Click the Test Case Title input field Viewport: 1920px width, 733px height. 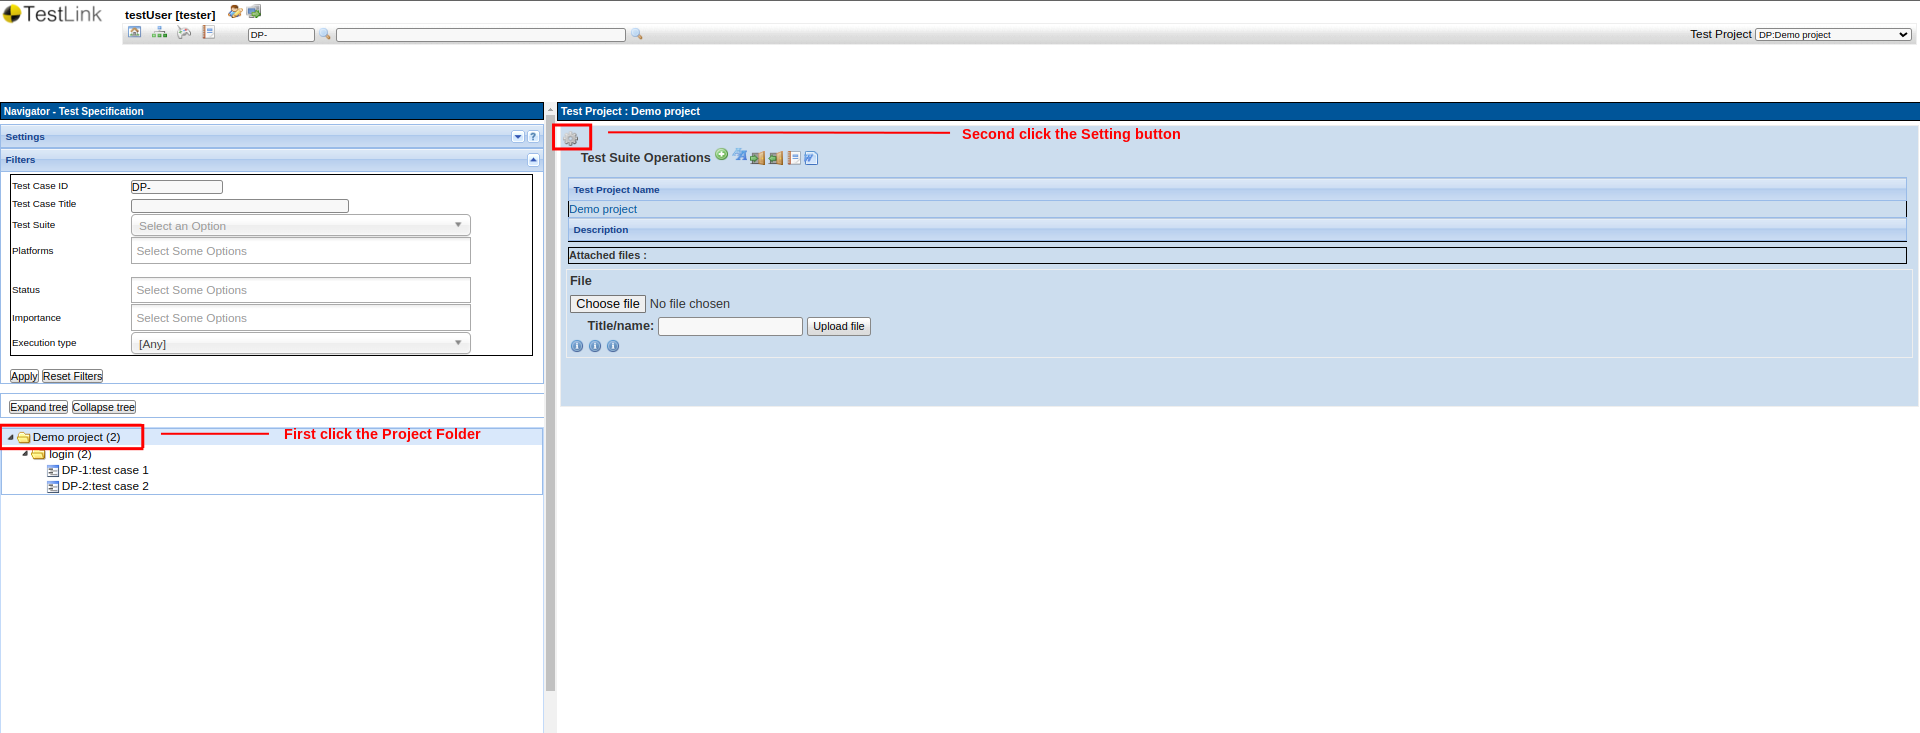pyautogui.click(x=240, y=206)
